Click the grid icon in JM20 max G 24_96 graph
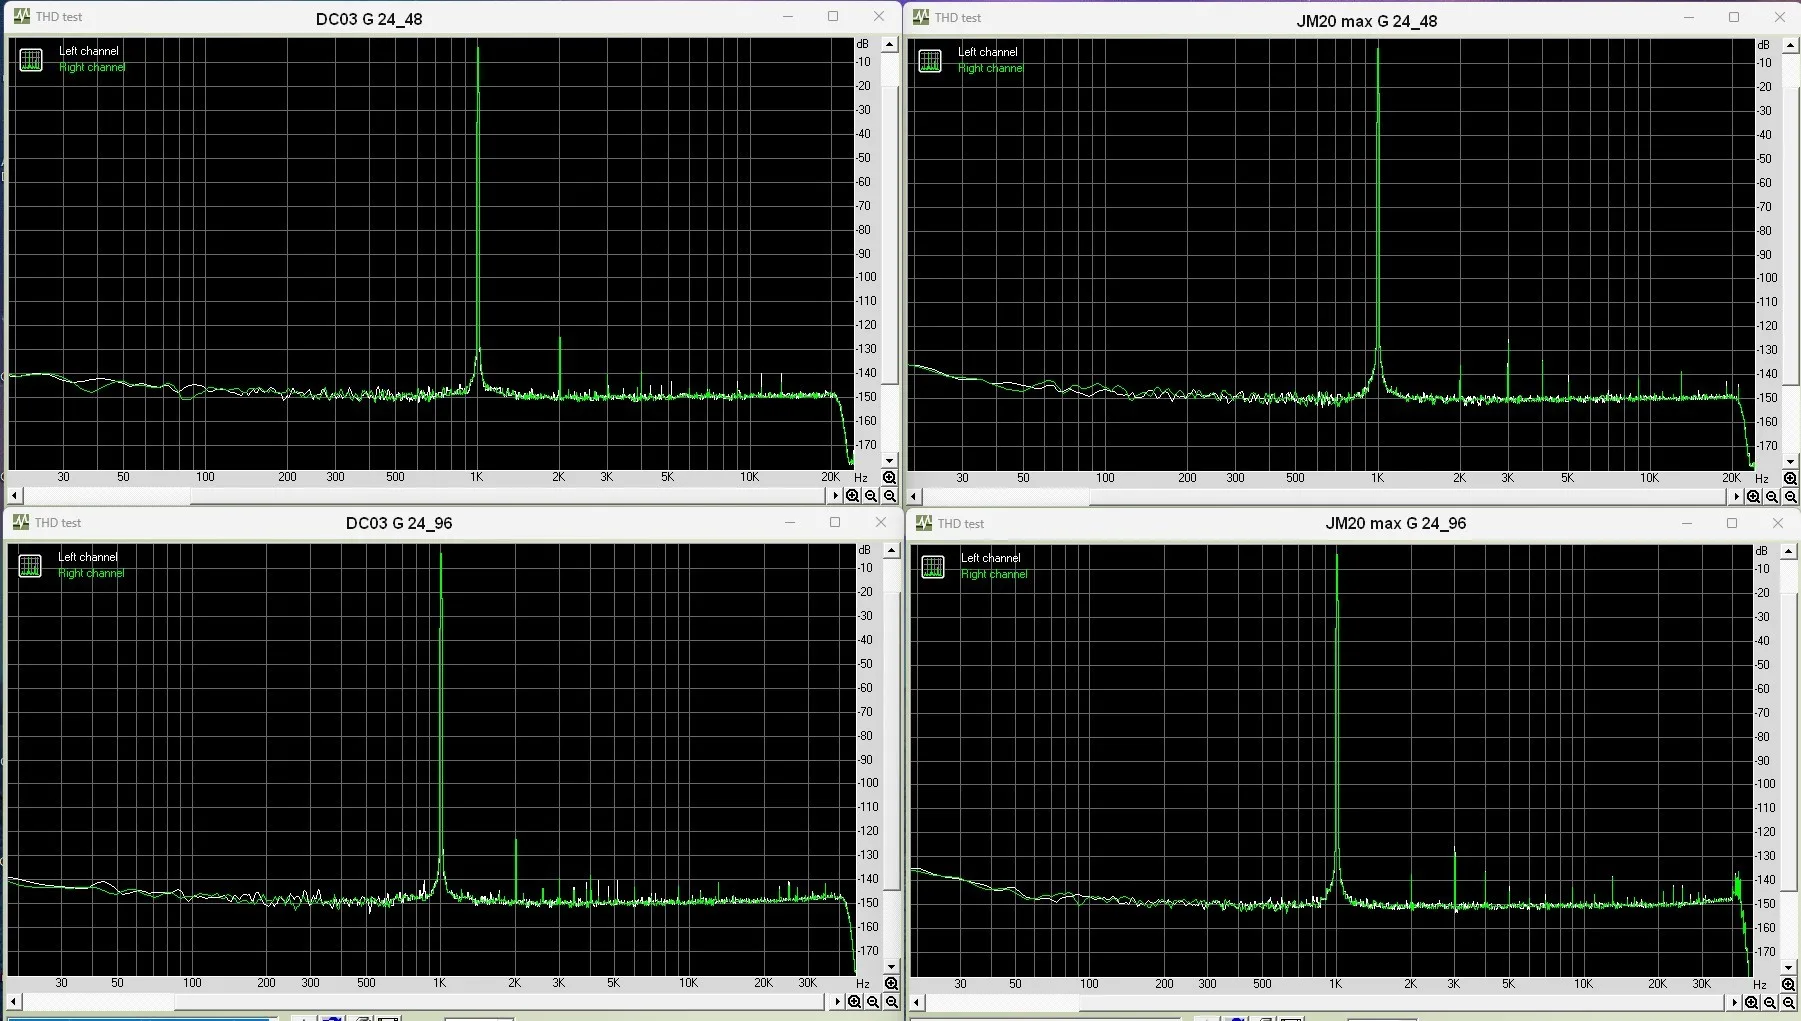The image size is (1801, 1021). (933, 567)
